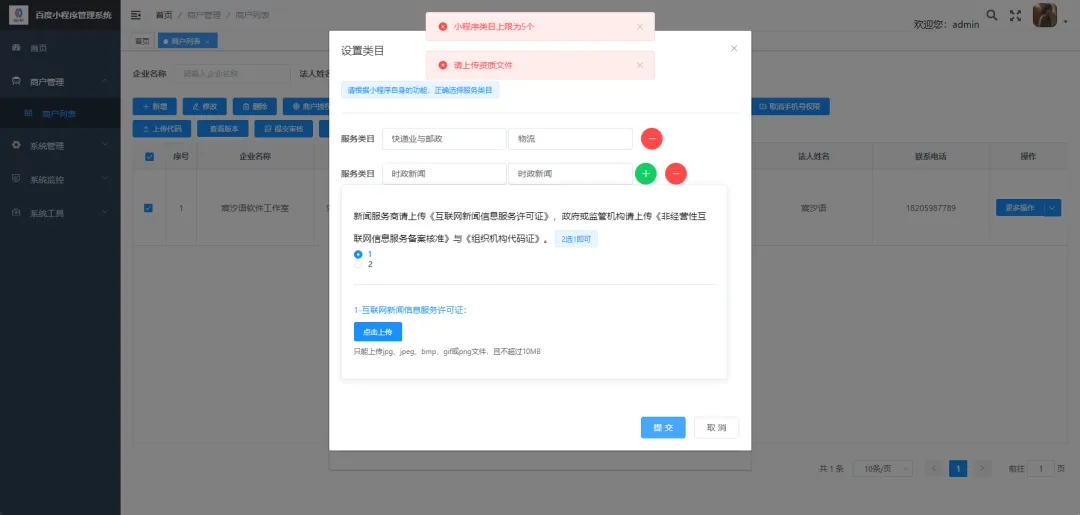Click the 上传代码 button
The image size is (1080, 515).
coord(162,129)
